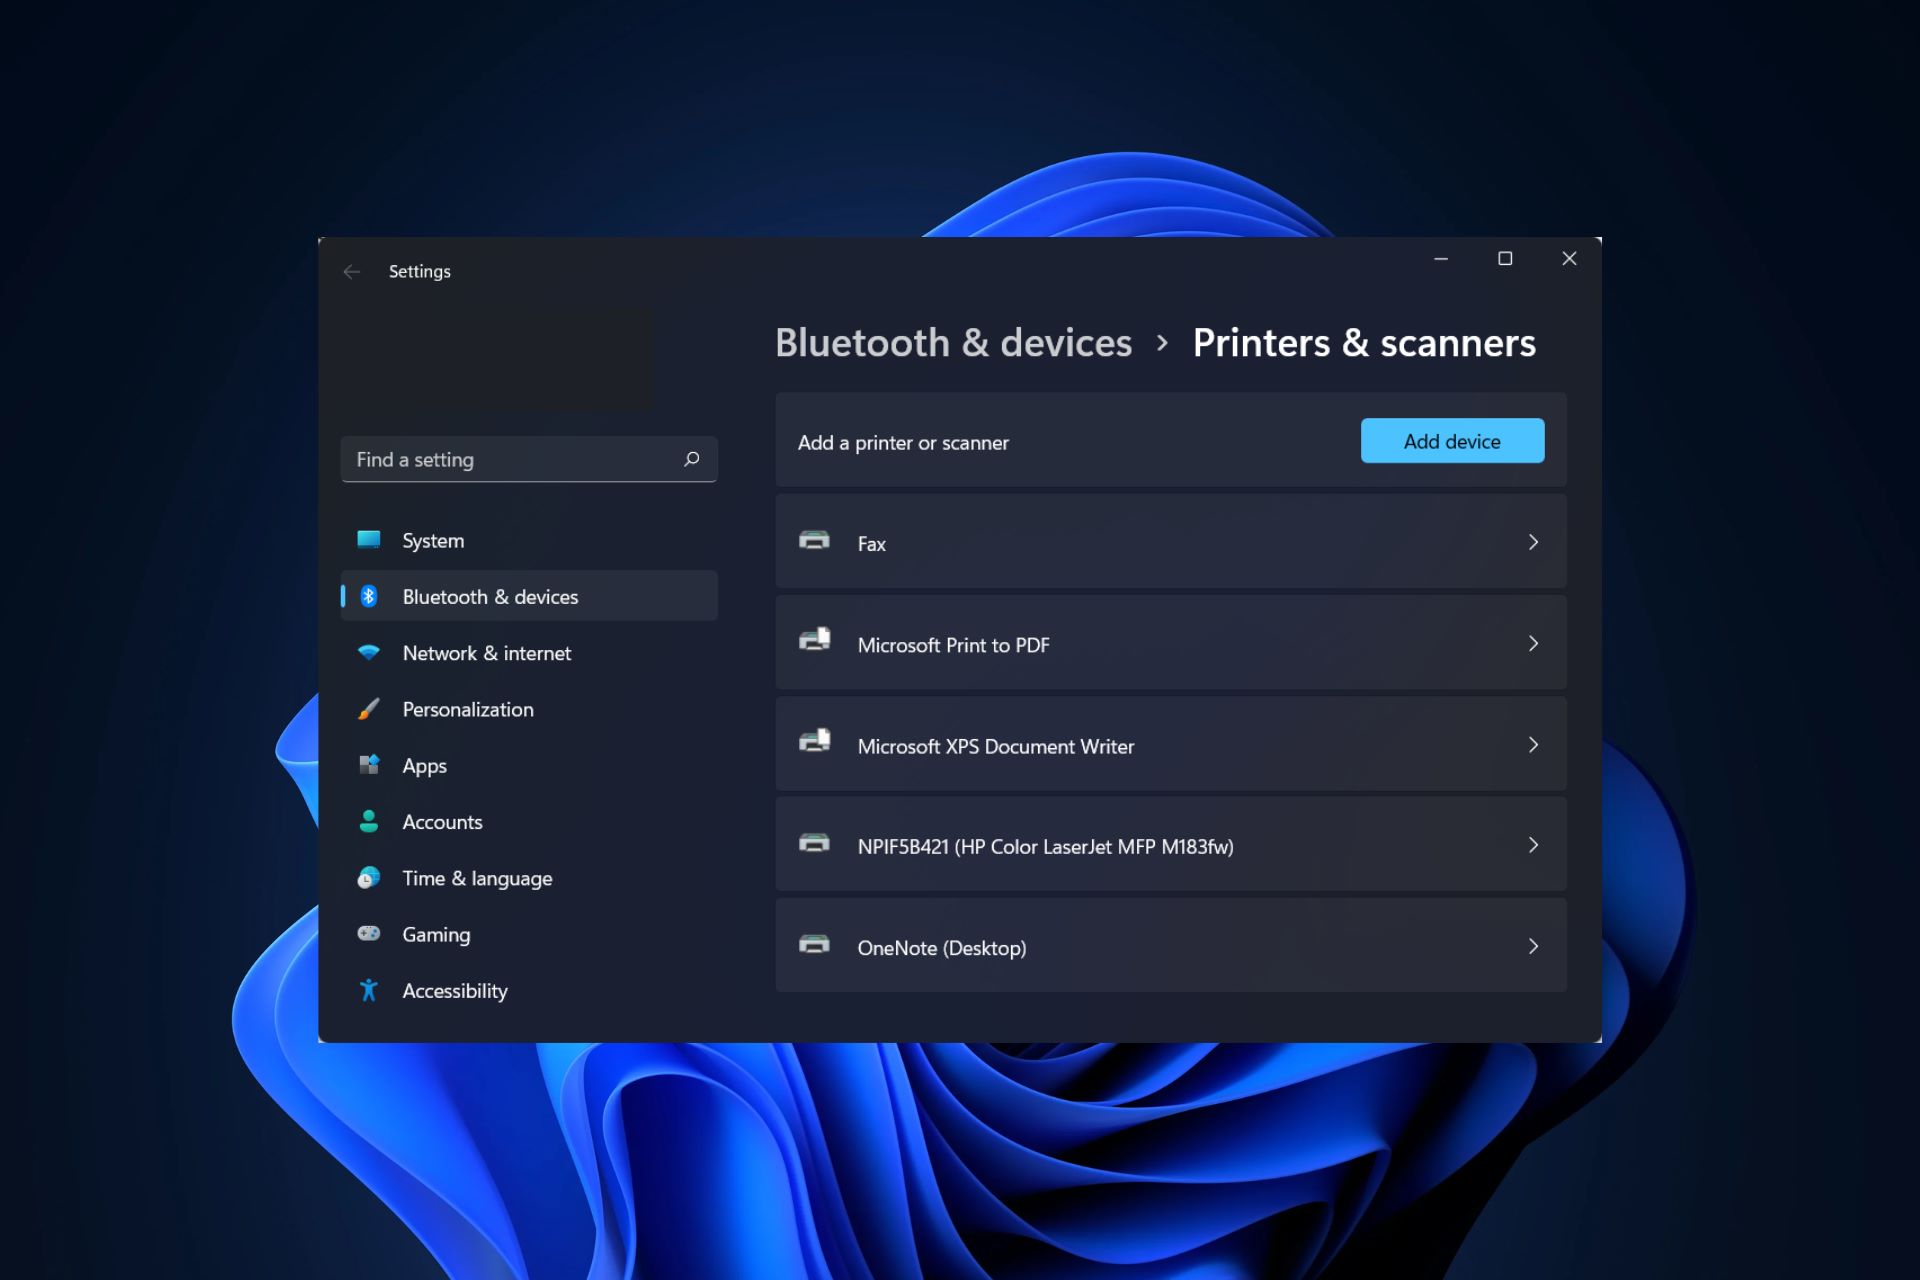Click the Apps settings icon
Viewport: 1920px width, 1280px height.
pos(369,764)
